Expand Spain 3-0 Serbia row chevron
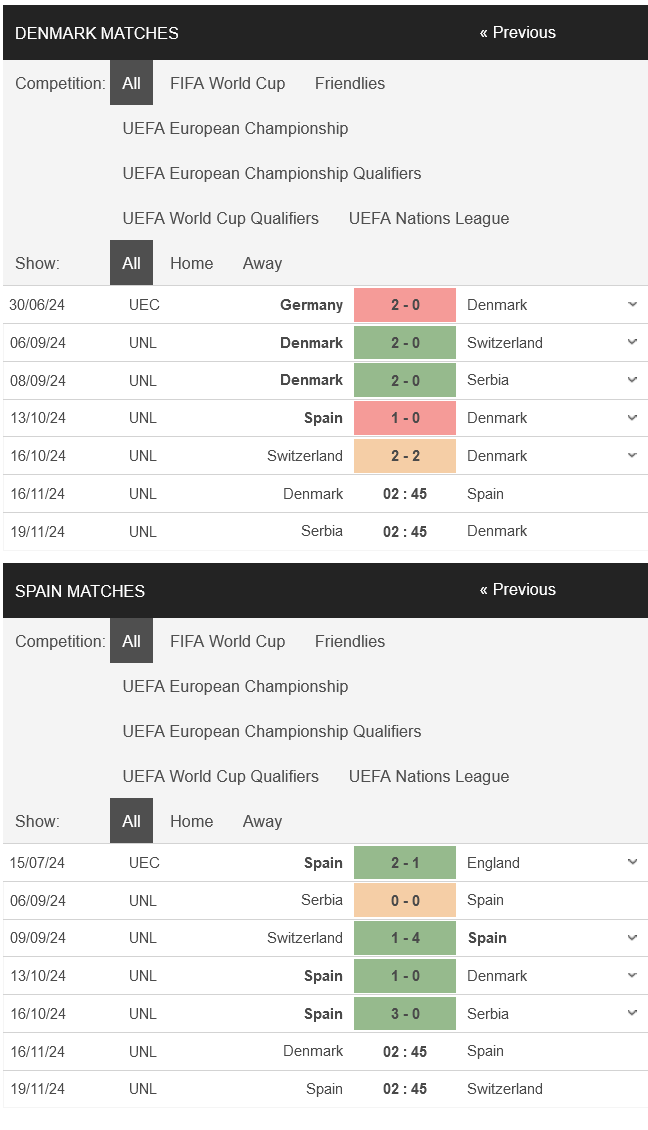Viewport: 648px width, 1130px height. pos(632,1013)
